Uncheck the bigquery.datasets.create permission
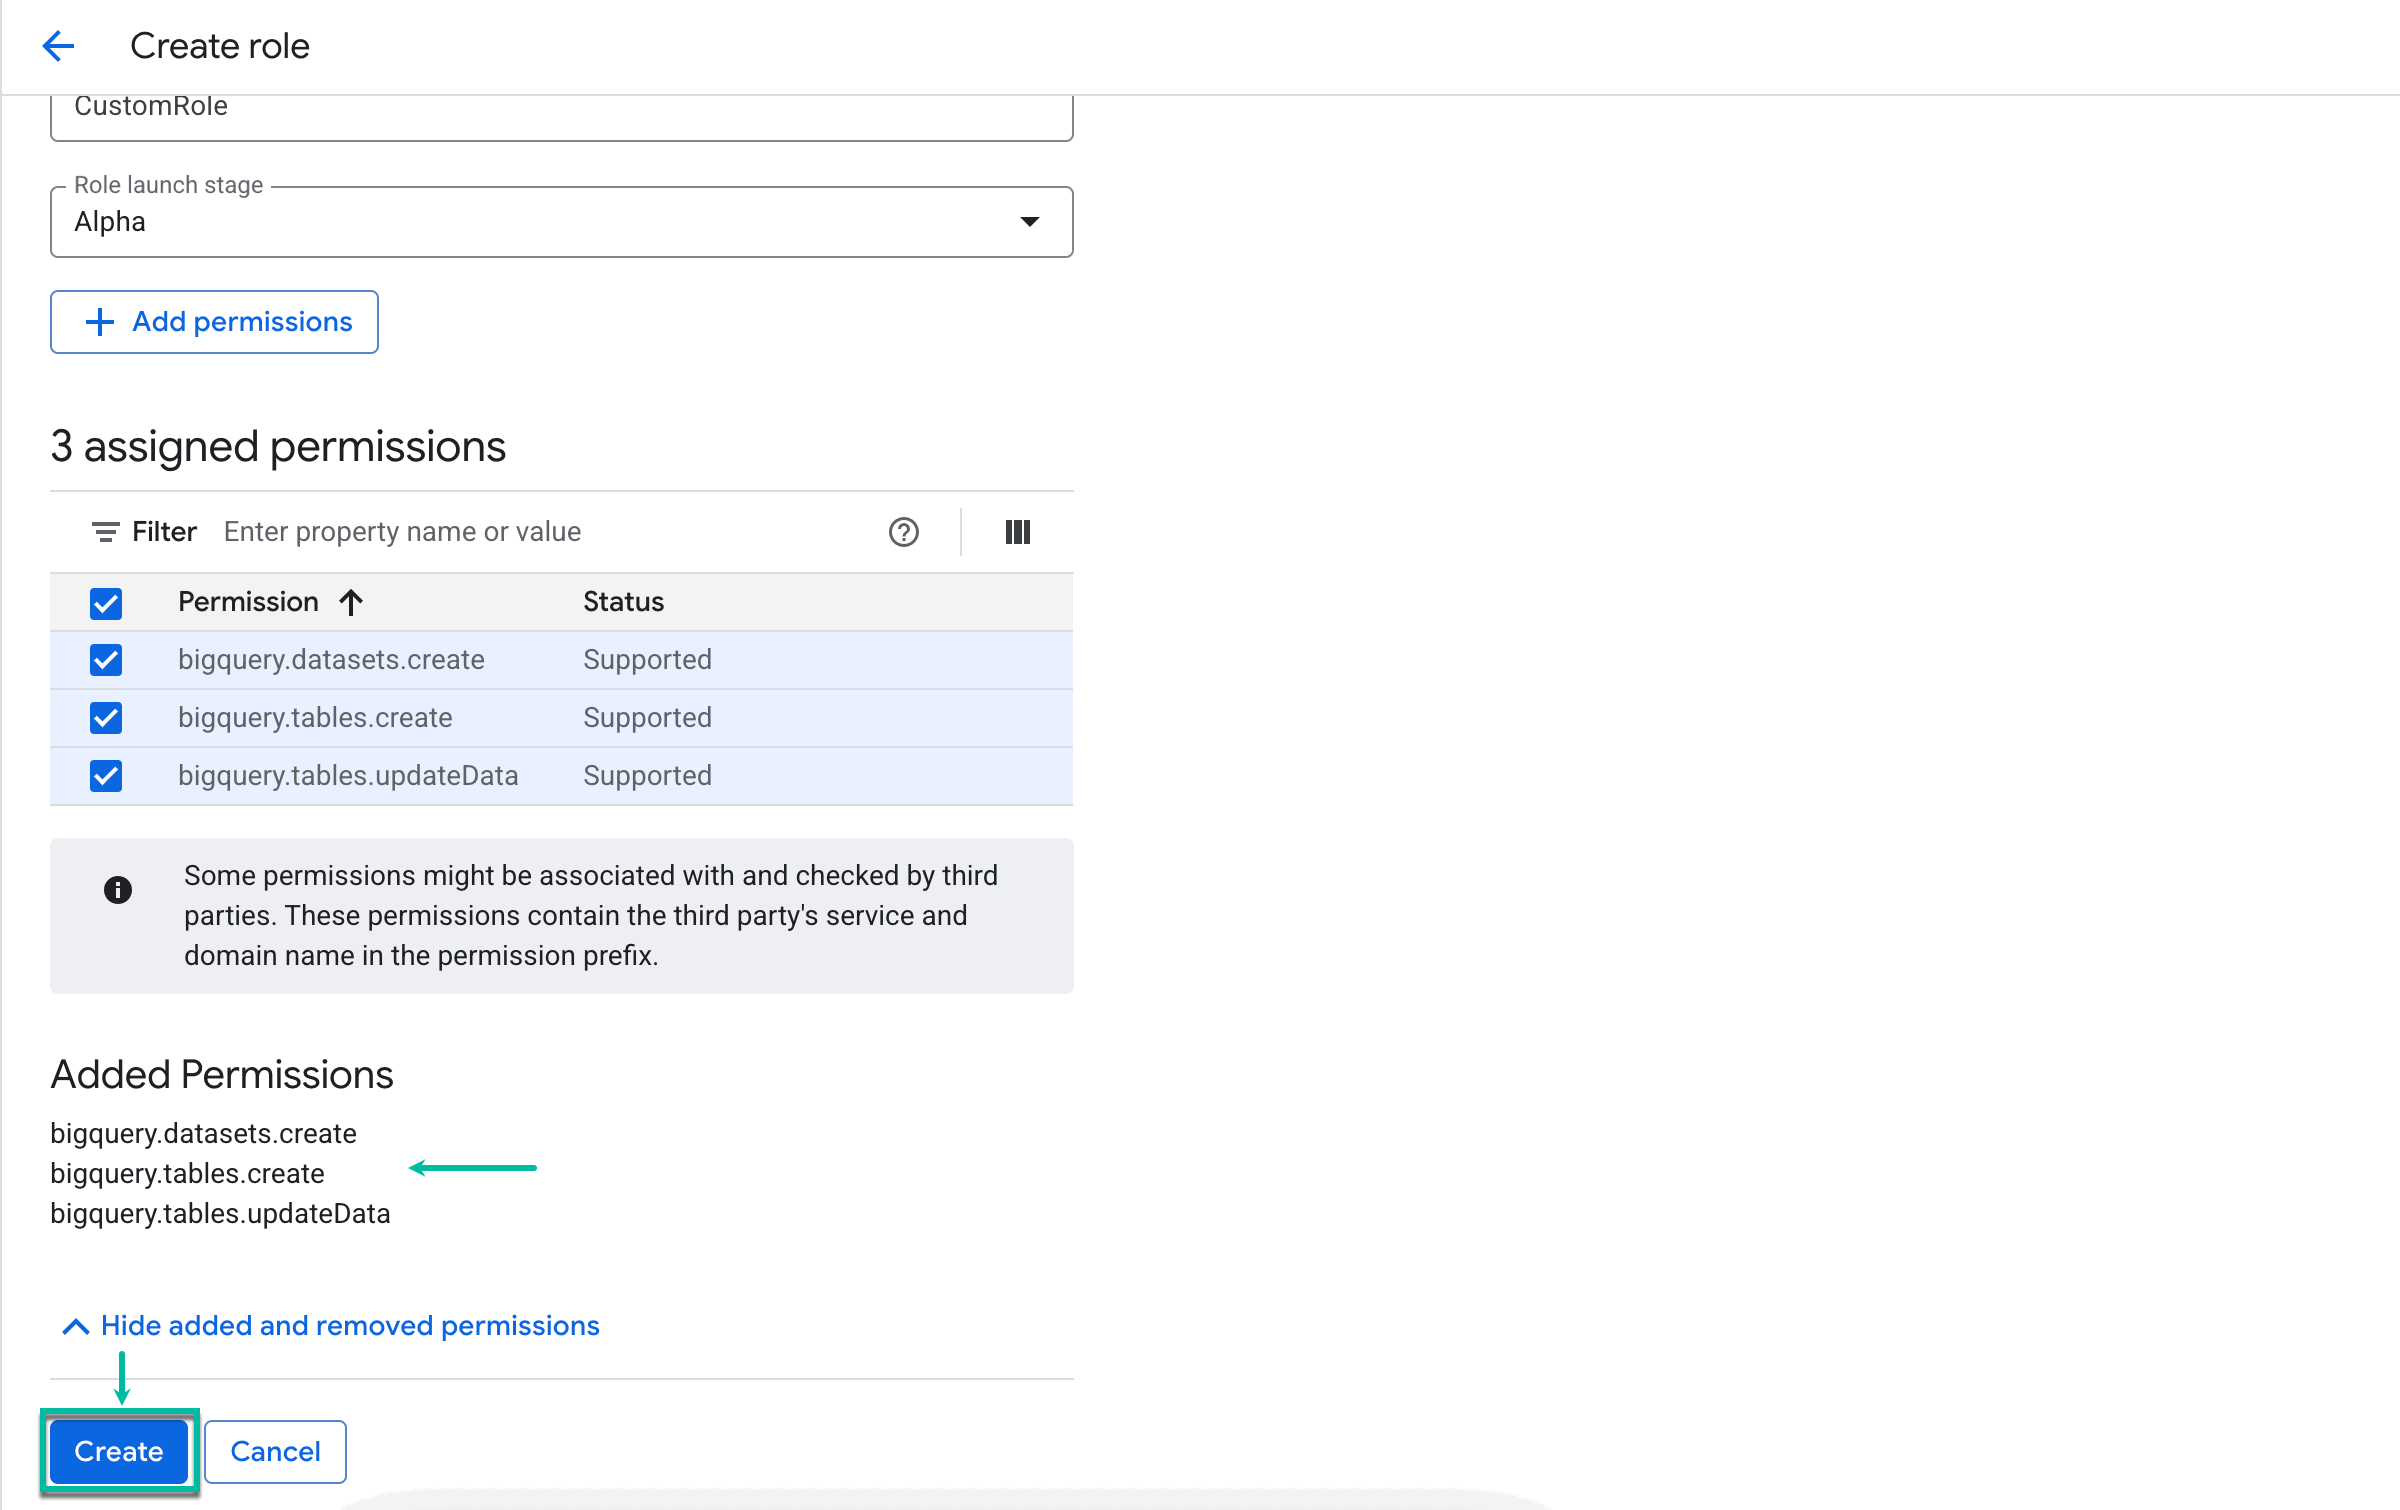Viewport: 2400px width, 1510px height. tap(105, 659)
